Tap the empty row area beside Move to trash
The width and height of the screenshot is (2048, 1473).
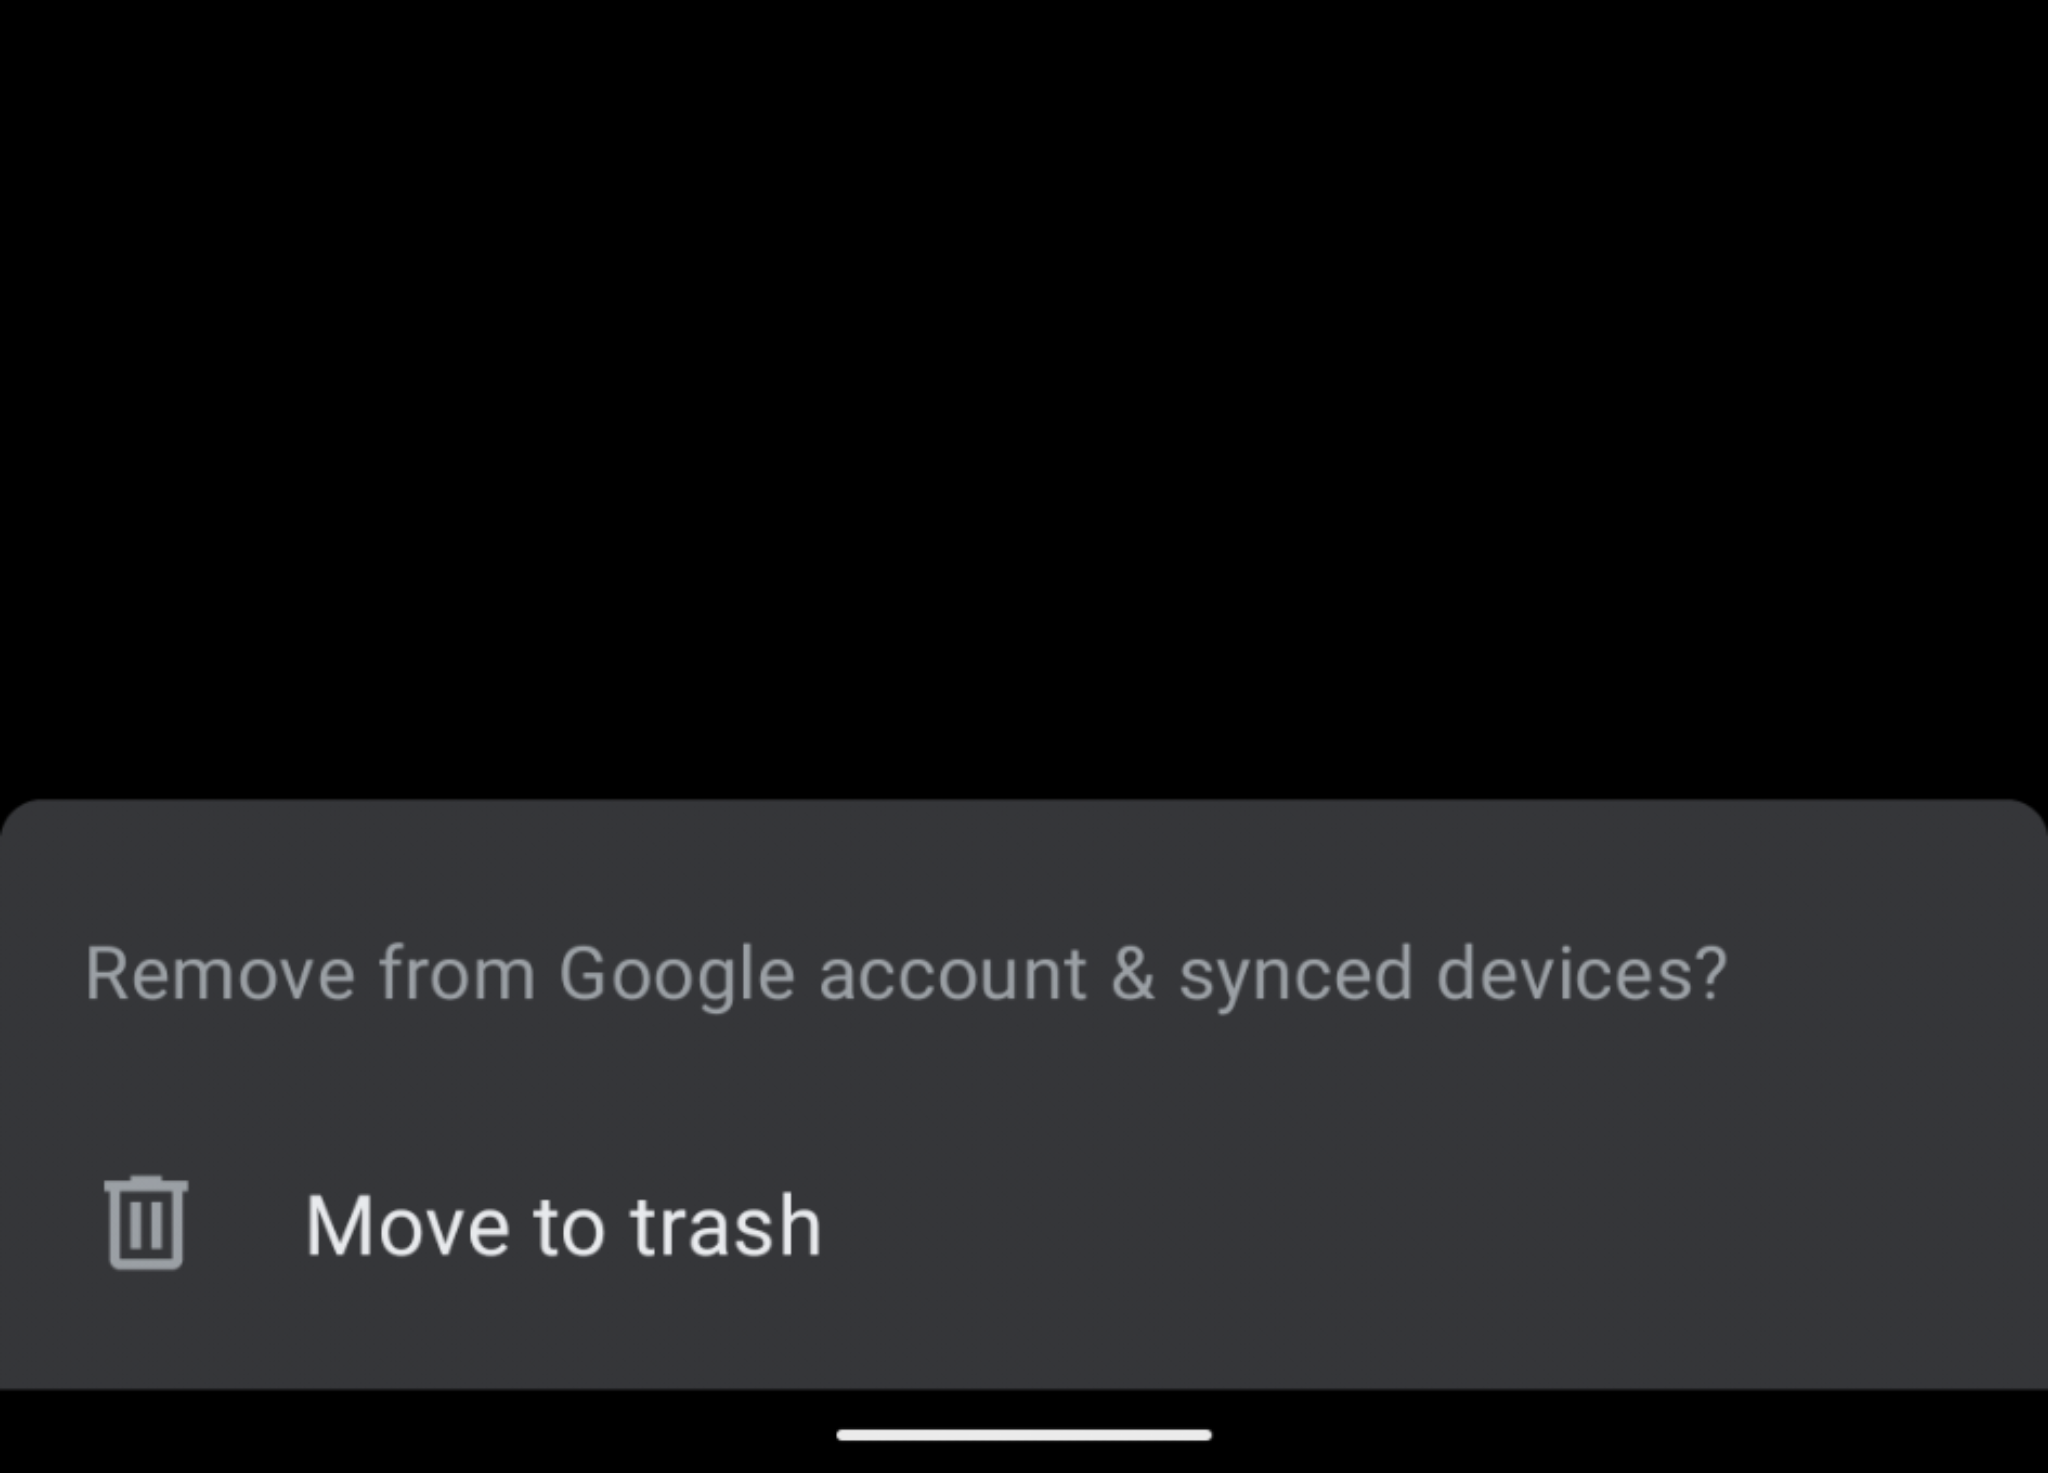[x=1430, y=1225]
